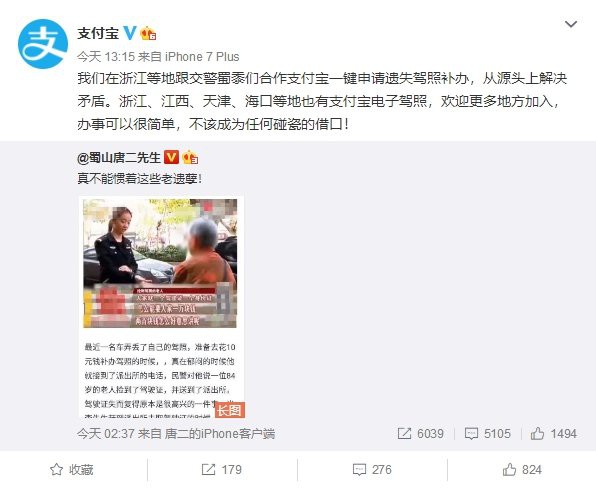Click the crown badge next to 蜀山唐二先生
Screen dimensions: 596x488
pyautogui.click(x=190, y=157)
